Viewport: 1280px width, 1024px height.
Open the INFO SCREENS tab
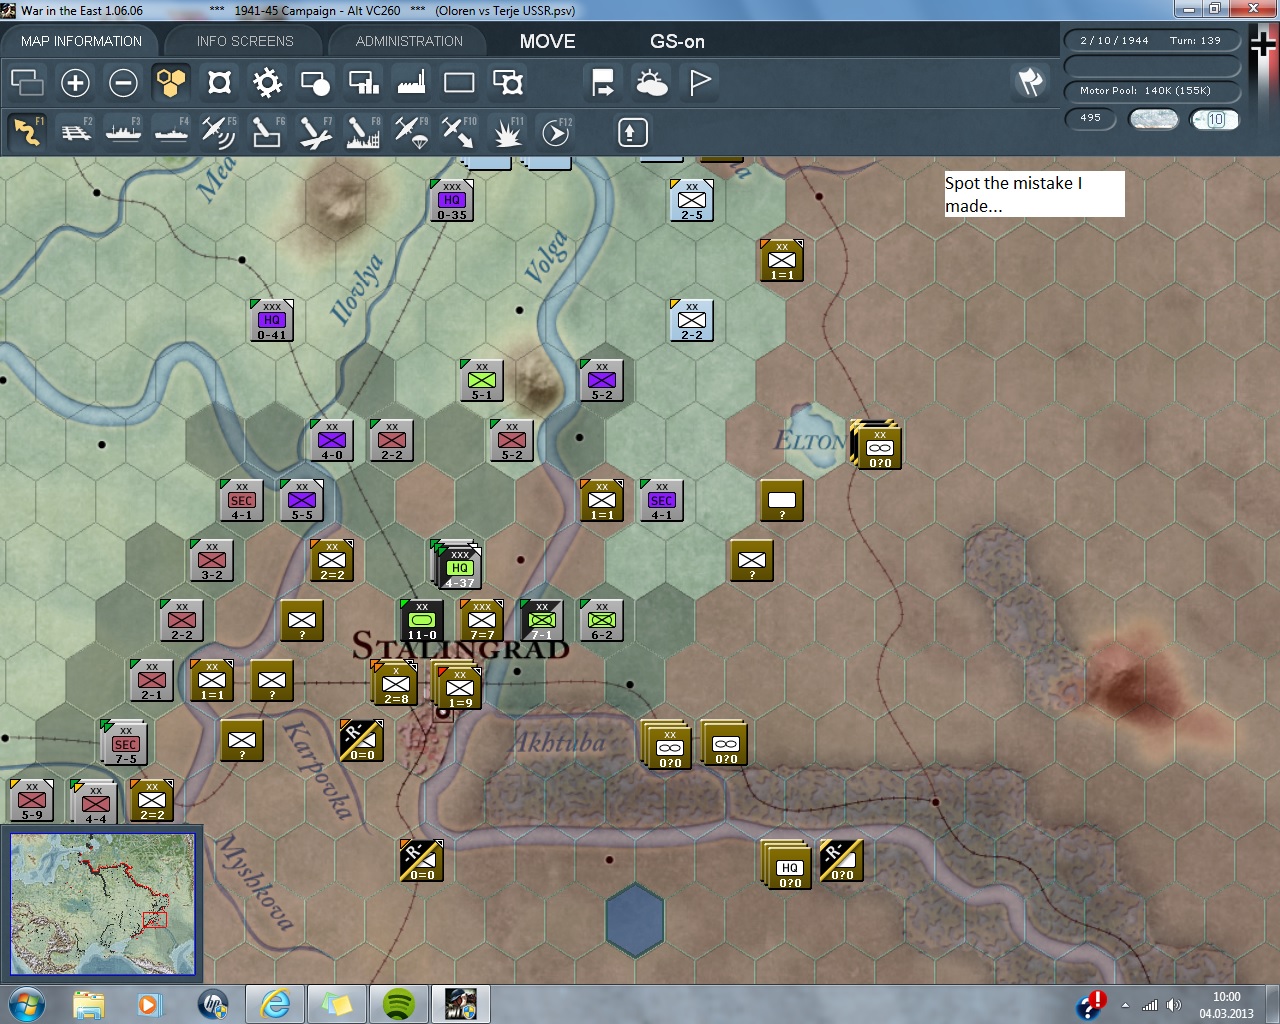(x=245, y=41)
